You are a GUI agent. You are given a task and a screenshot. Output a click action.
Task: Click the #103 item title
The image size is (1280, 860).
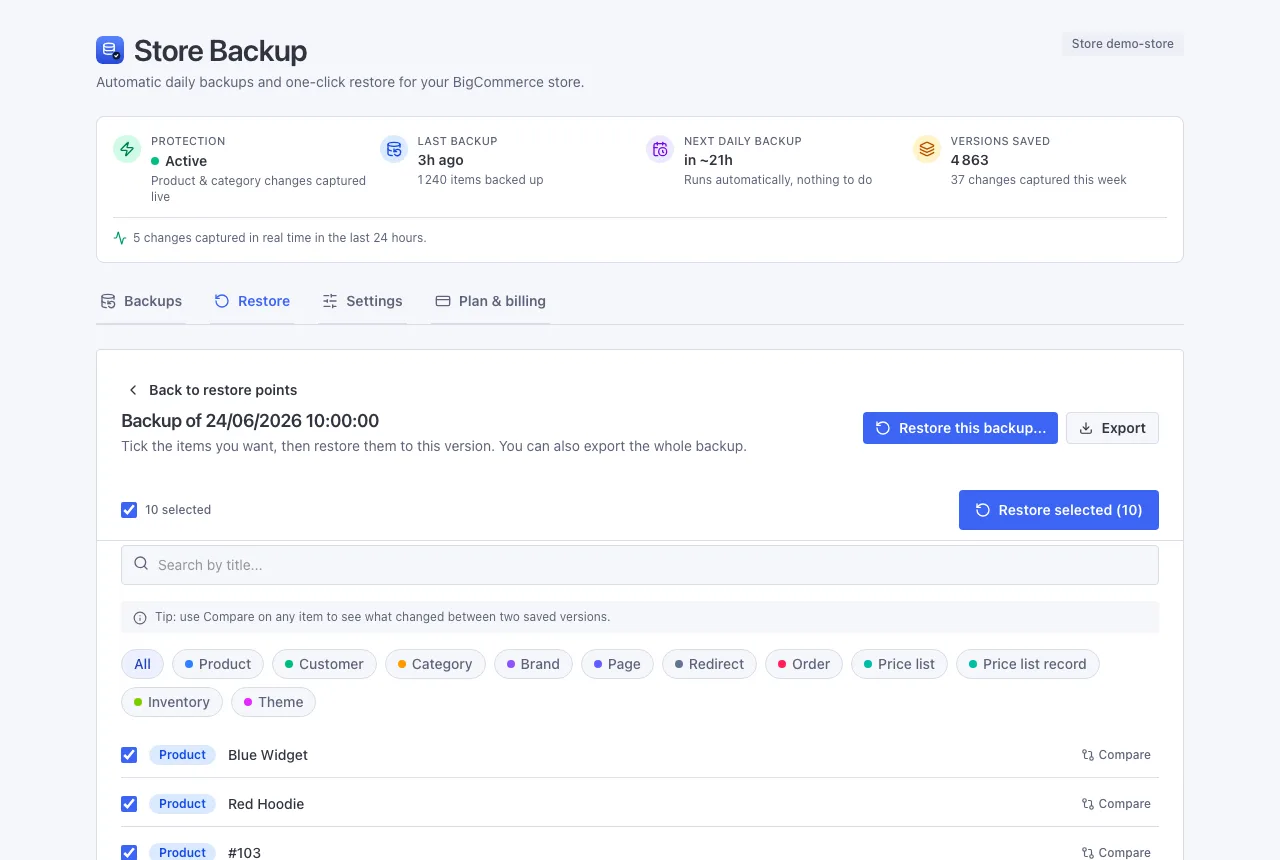(244, 852)
